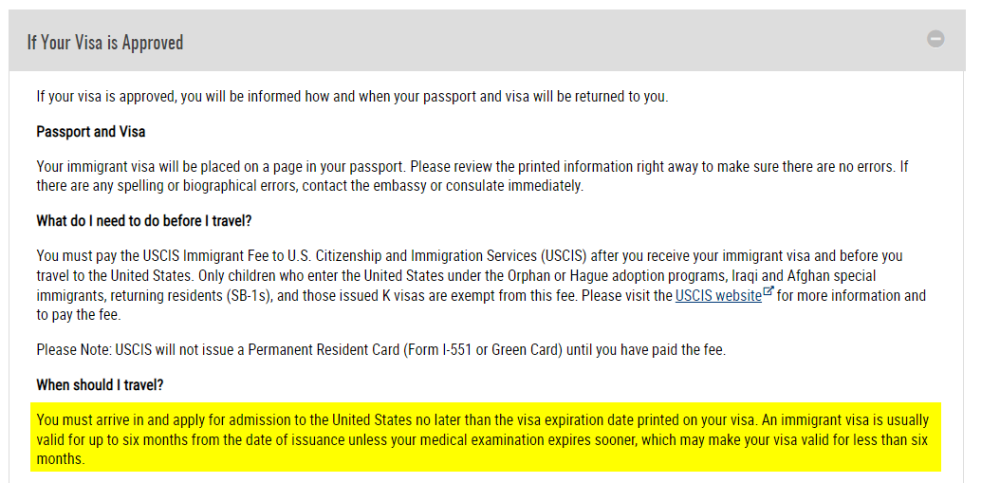Open the USCIS website link
The width and height of the screenshot is (1000, 483).
718,296
